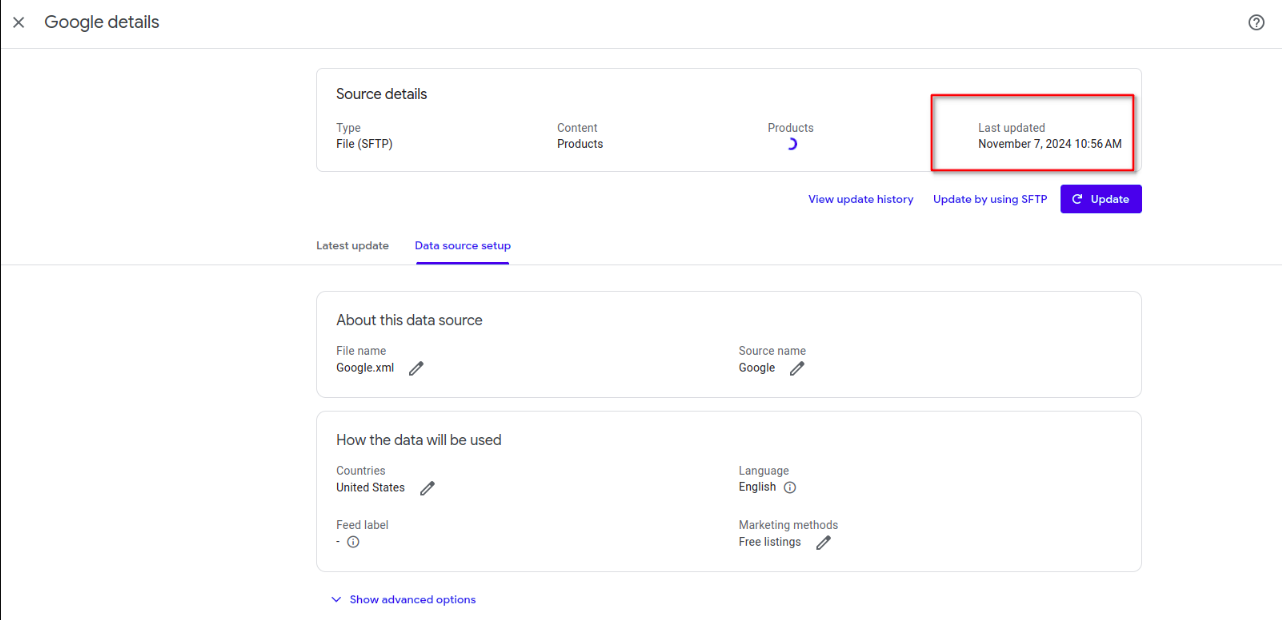Click the 'United States' country value
The height and width of the screenshot is (620, 1282).
click(x=370, y=488)
